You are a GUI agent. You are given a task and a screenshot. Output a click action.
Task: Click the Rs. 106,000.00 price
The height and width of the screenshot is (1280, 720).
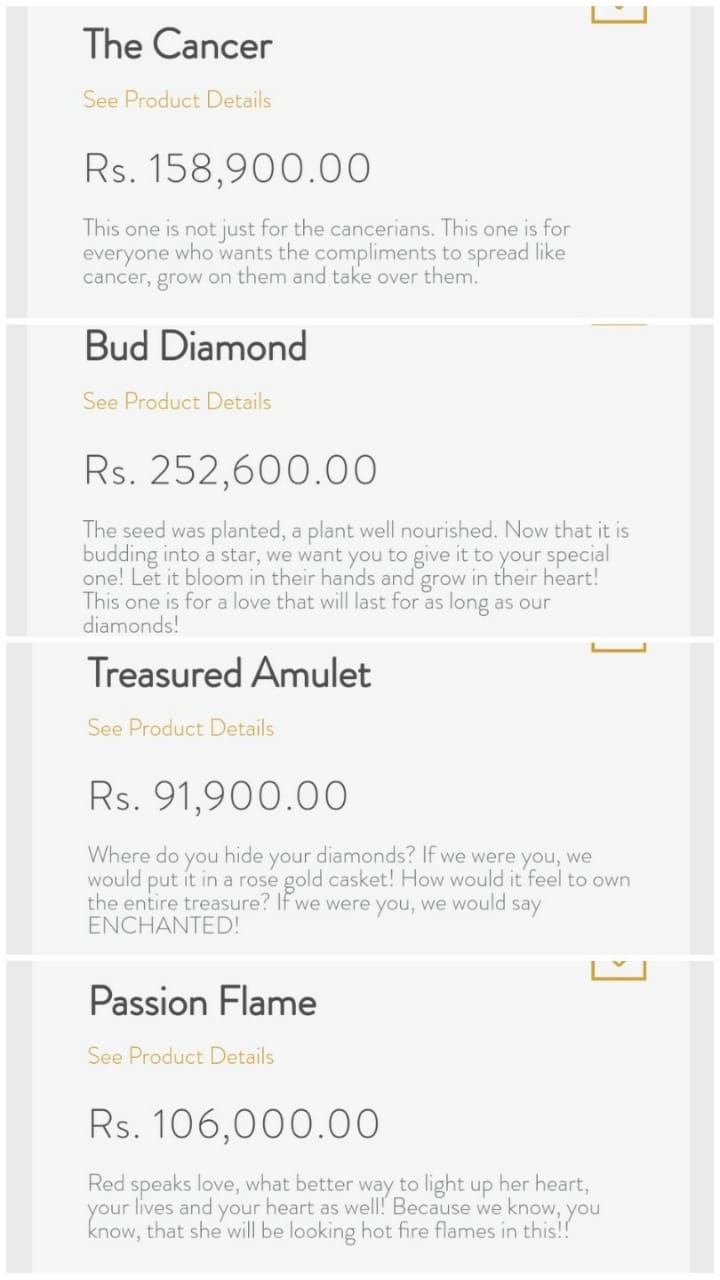[235, 1124]
